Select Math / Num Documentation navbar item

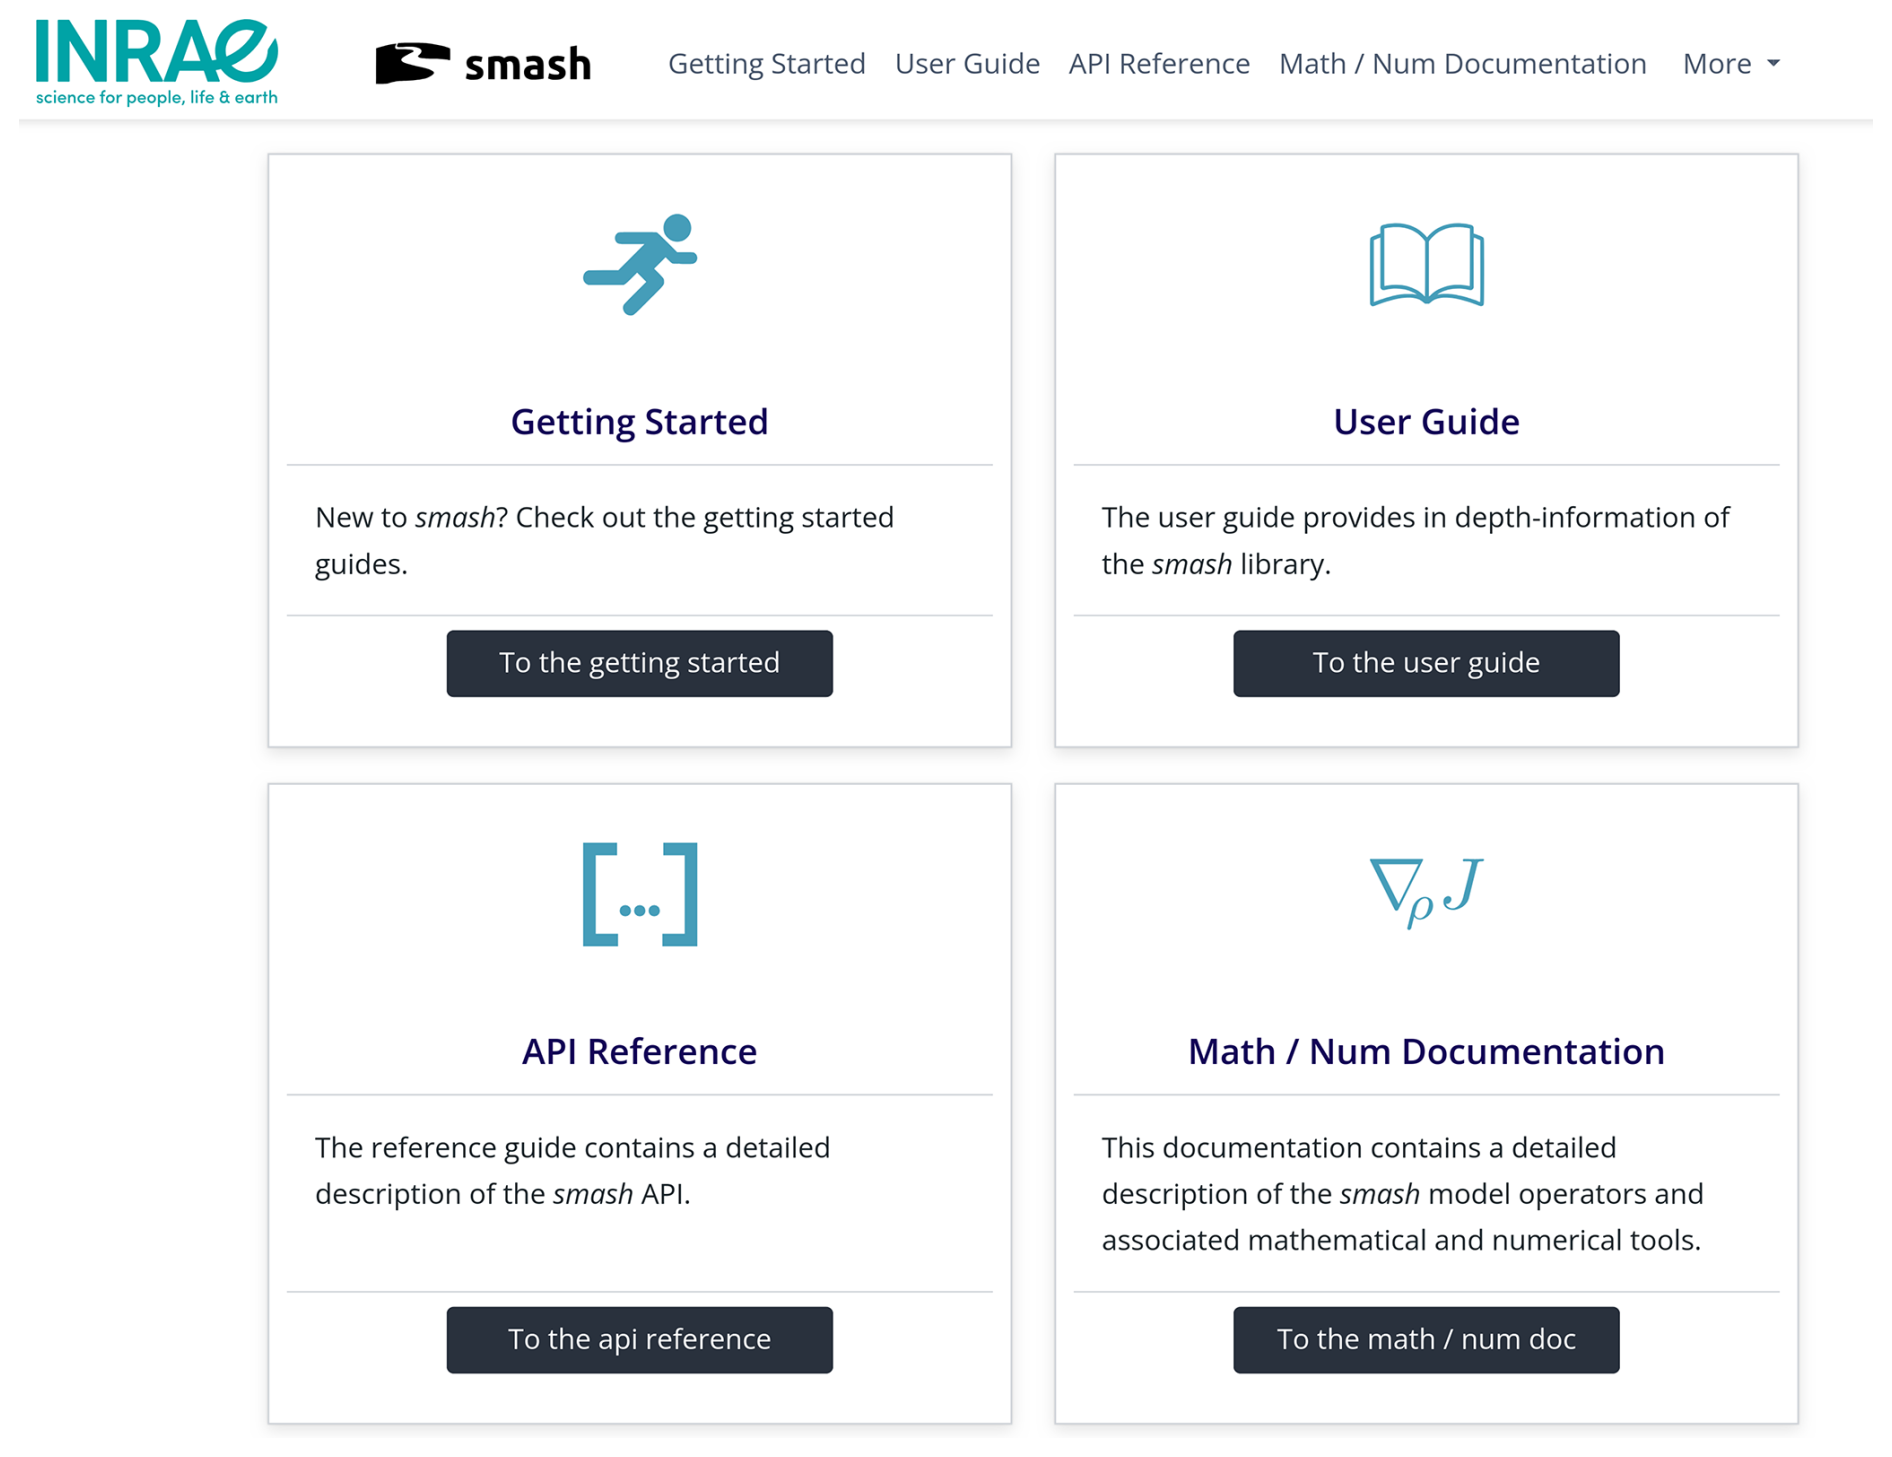[x=1462, y=64]
